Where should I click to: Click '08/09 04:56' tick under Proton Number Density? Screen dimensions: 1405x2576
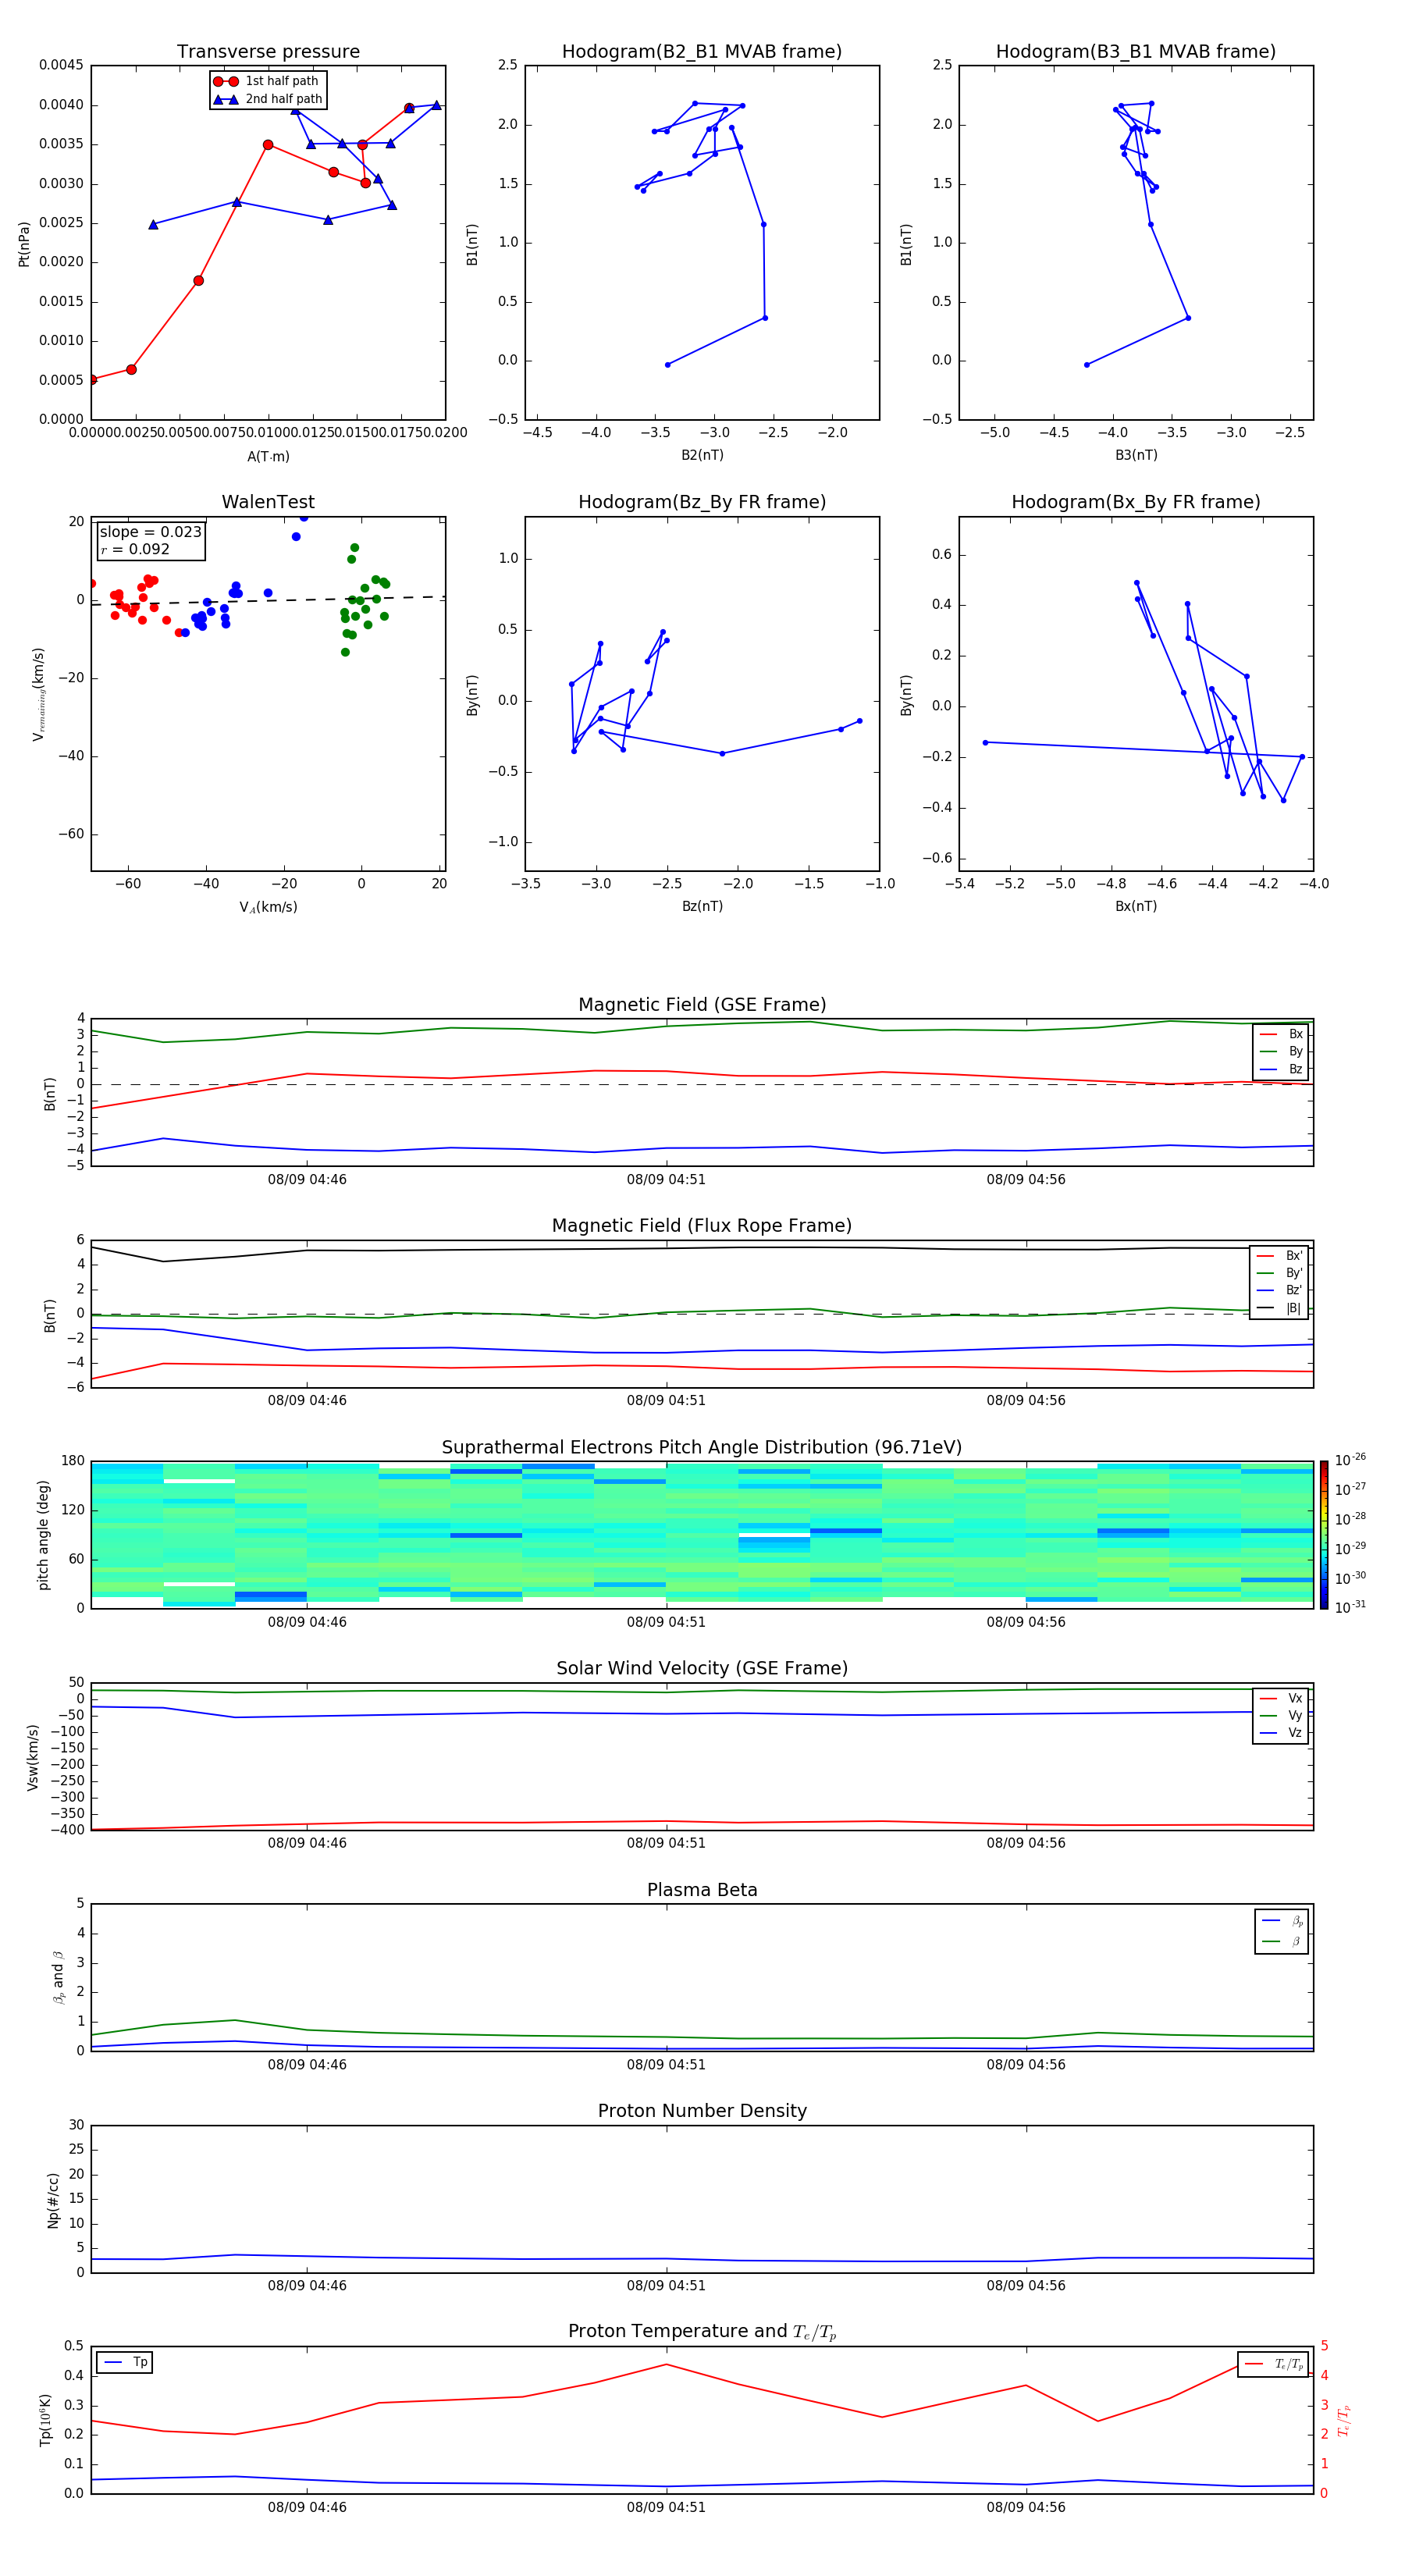[1026, 2286]
